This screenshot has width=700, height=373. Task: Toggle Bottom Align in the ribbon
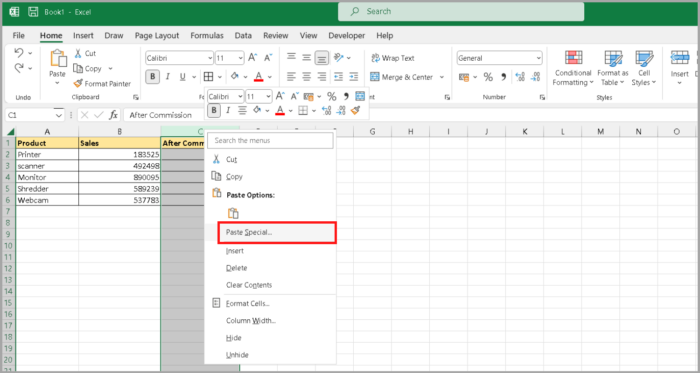(321, 58)
